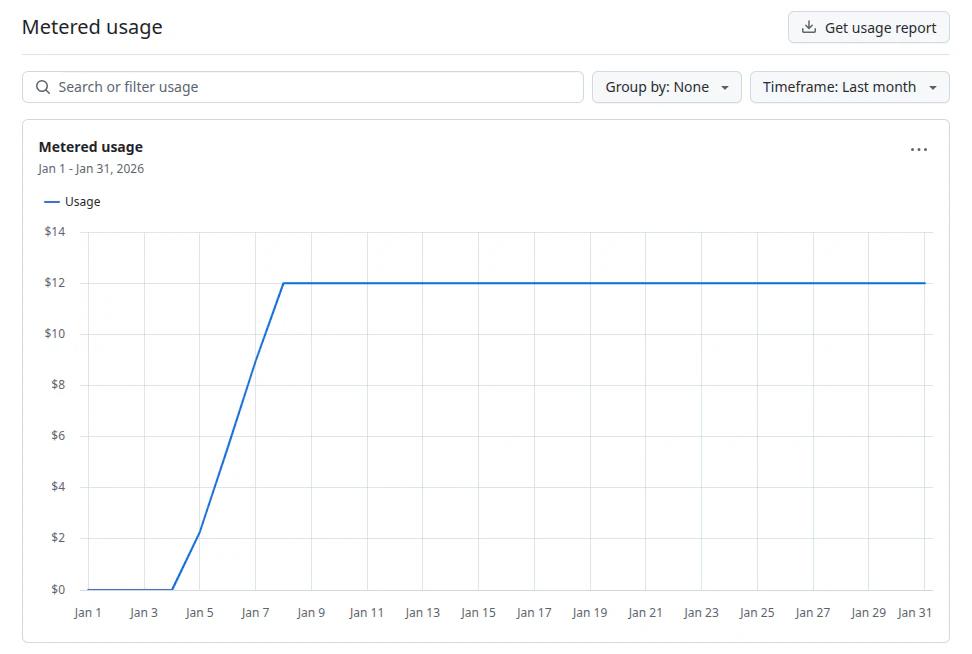This screenshot has height=654, width=972.
Task: Click the $10 y-axis label
Action: pos(55,334)
